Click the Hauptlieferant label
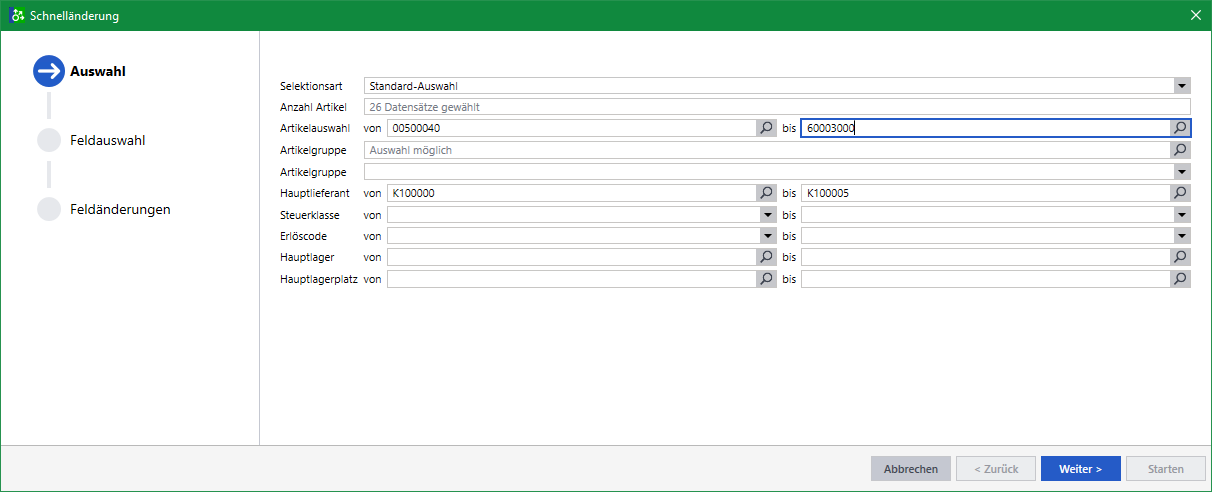 (x=314, y=193)
